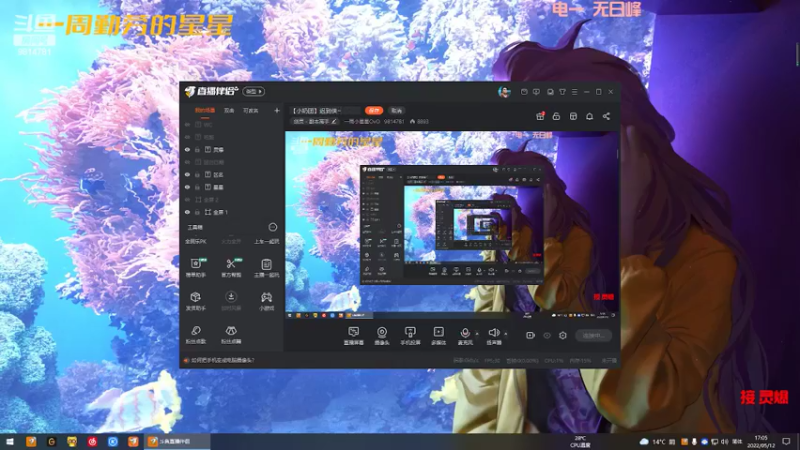This screenshot has height=450, width=800.
Task: Toggle the eye of the fourth greyed source layer
Action: [x=187, y=162]
